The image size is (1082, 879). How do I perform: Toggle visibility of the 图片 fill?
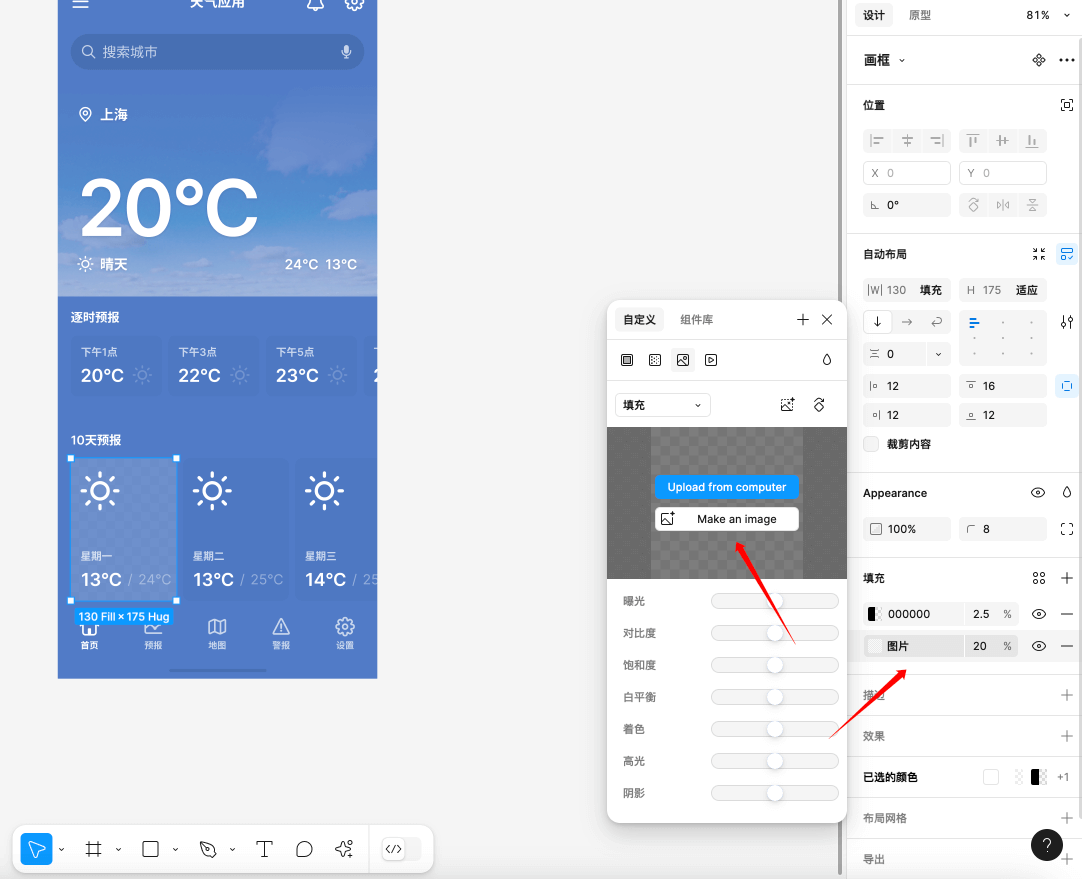point(1039,646)
